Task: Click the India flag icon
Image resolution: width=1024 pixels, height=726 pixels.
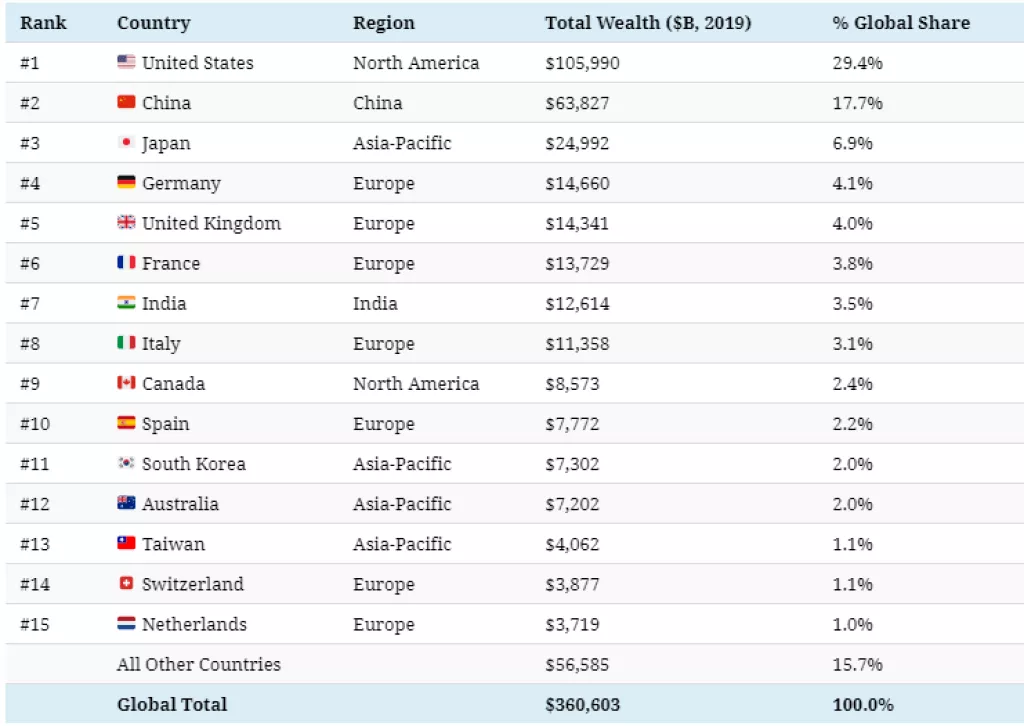Action: pos(126,303)
